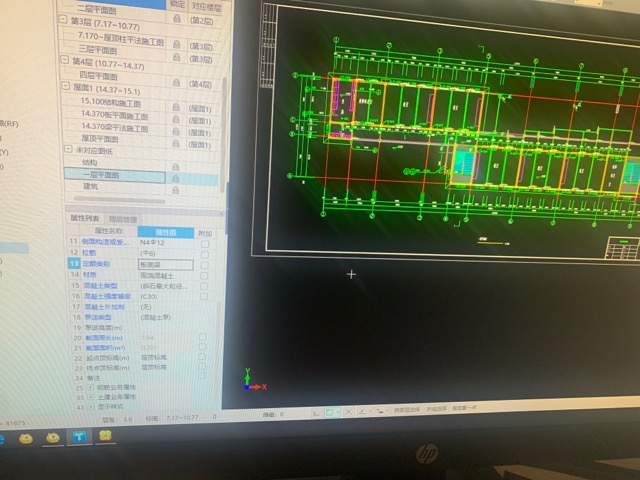Click 折线选择 button in status bar

[436, 409]
